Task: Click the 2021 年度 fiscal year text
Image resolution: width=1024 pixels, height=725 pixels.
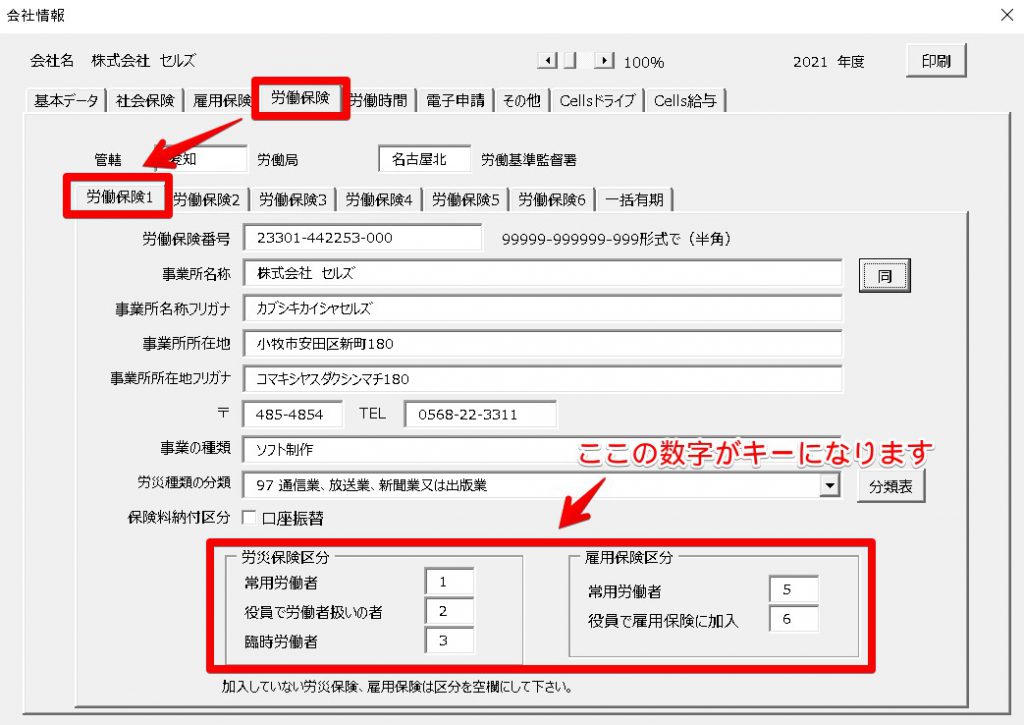Action: (x=828, y=62)
